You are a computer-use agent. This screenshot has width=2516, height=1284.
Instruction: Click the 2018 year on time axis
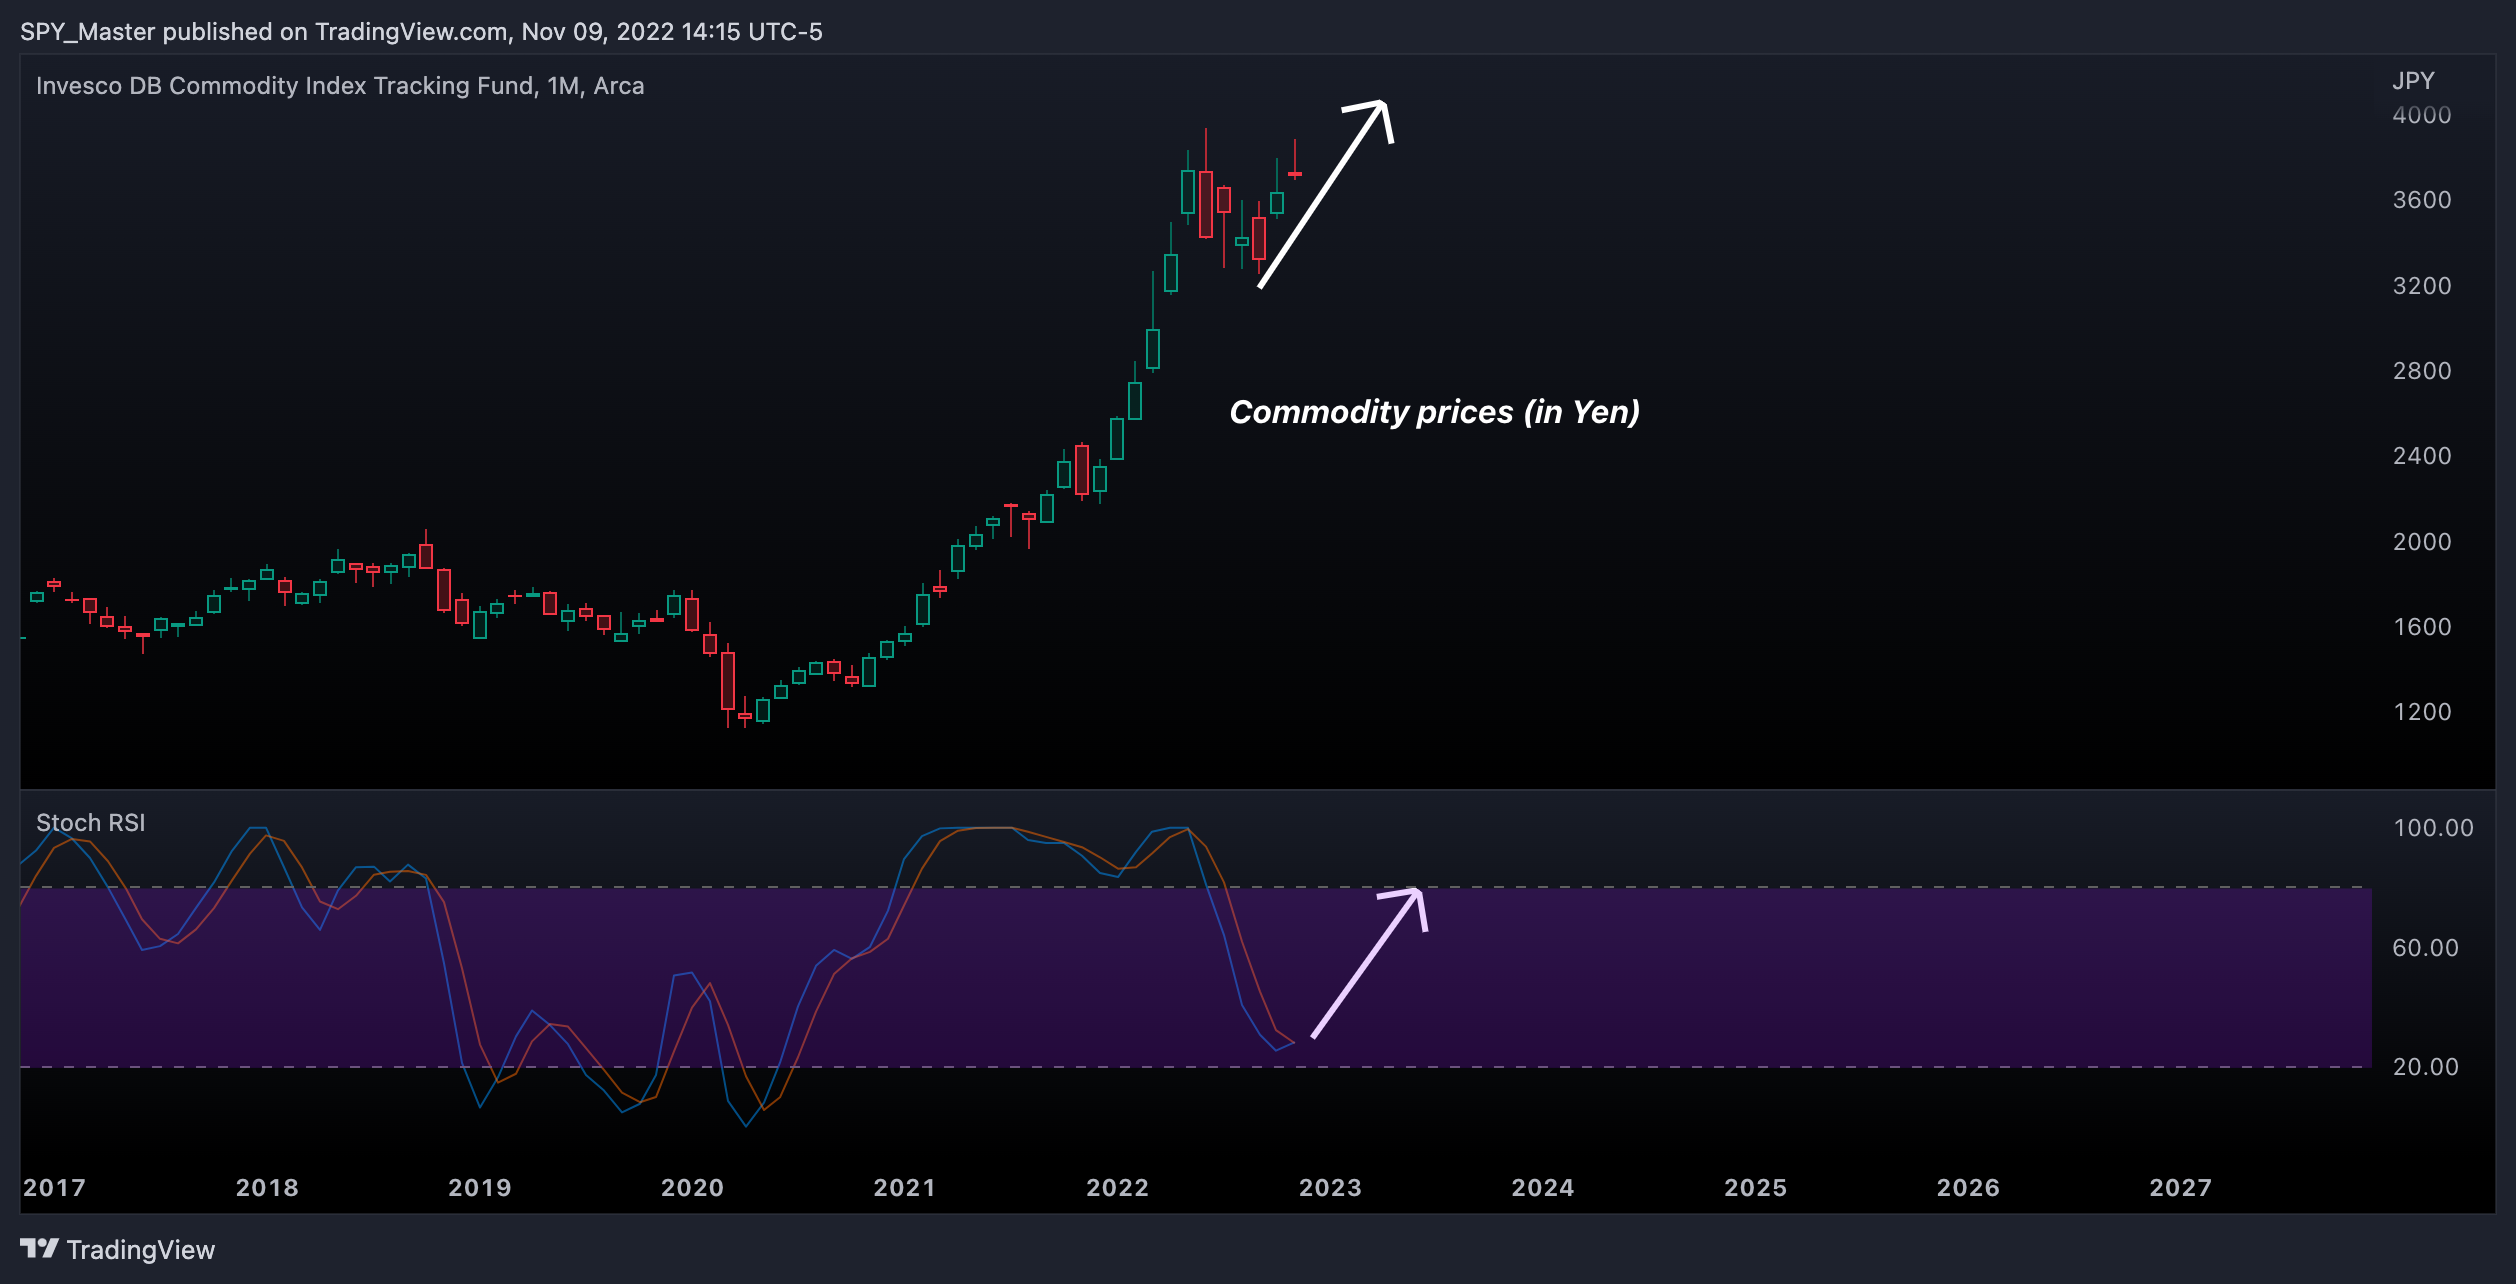pos(267,1188)
